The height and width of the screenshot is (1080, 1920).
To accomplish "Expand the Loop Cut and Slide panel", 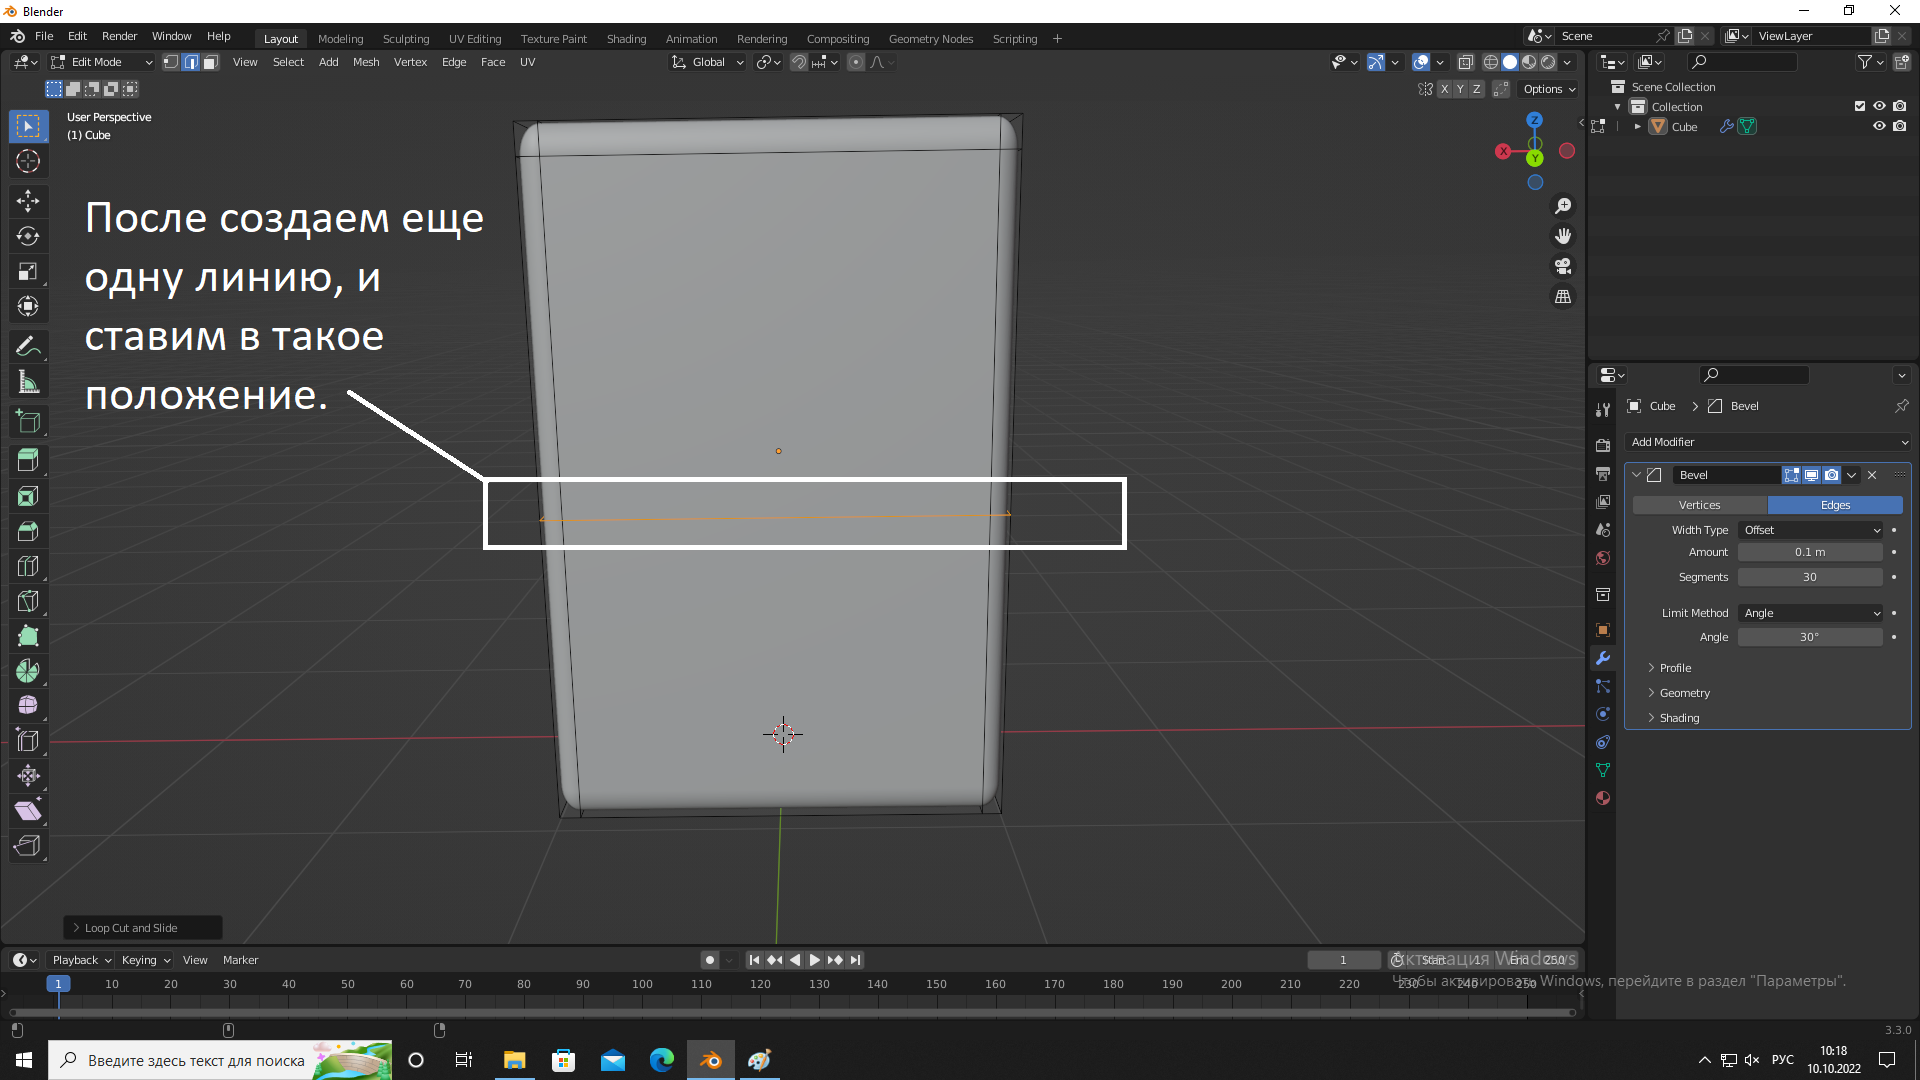I will pos(143,928).
